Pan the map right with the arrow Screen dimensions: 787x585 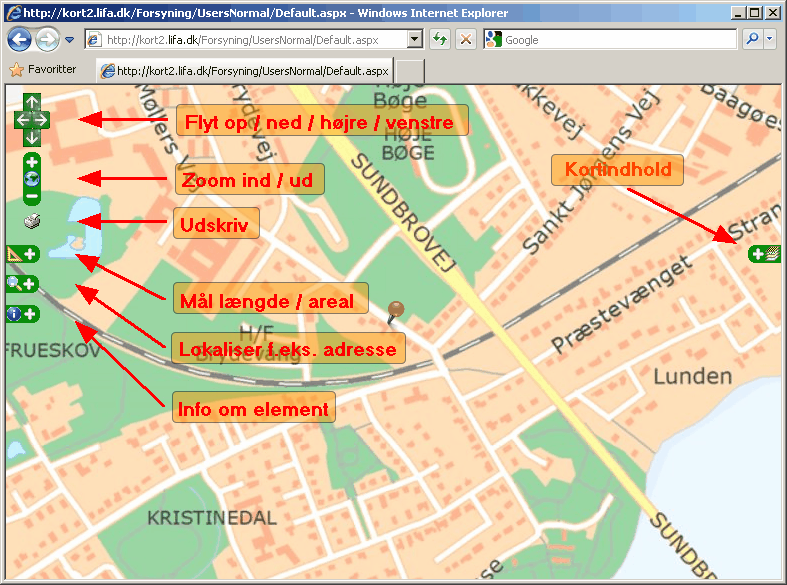click(x=43, y=120)
